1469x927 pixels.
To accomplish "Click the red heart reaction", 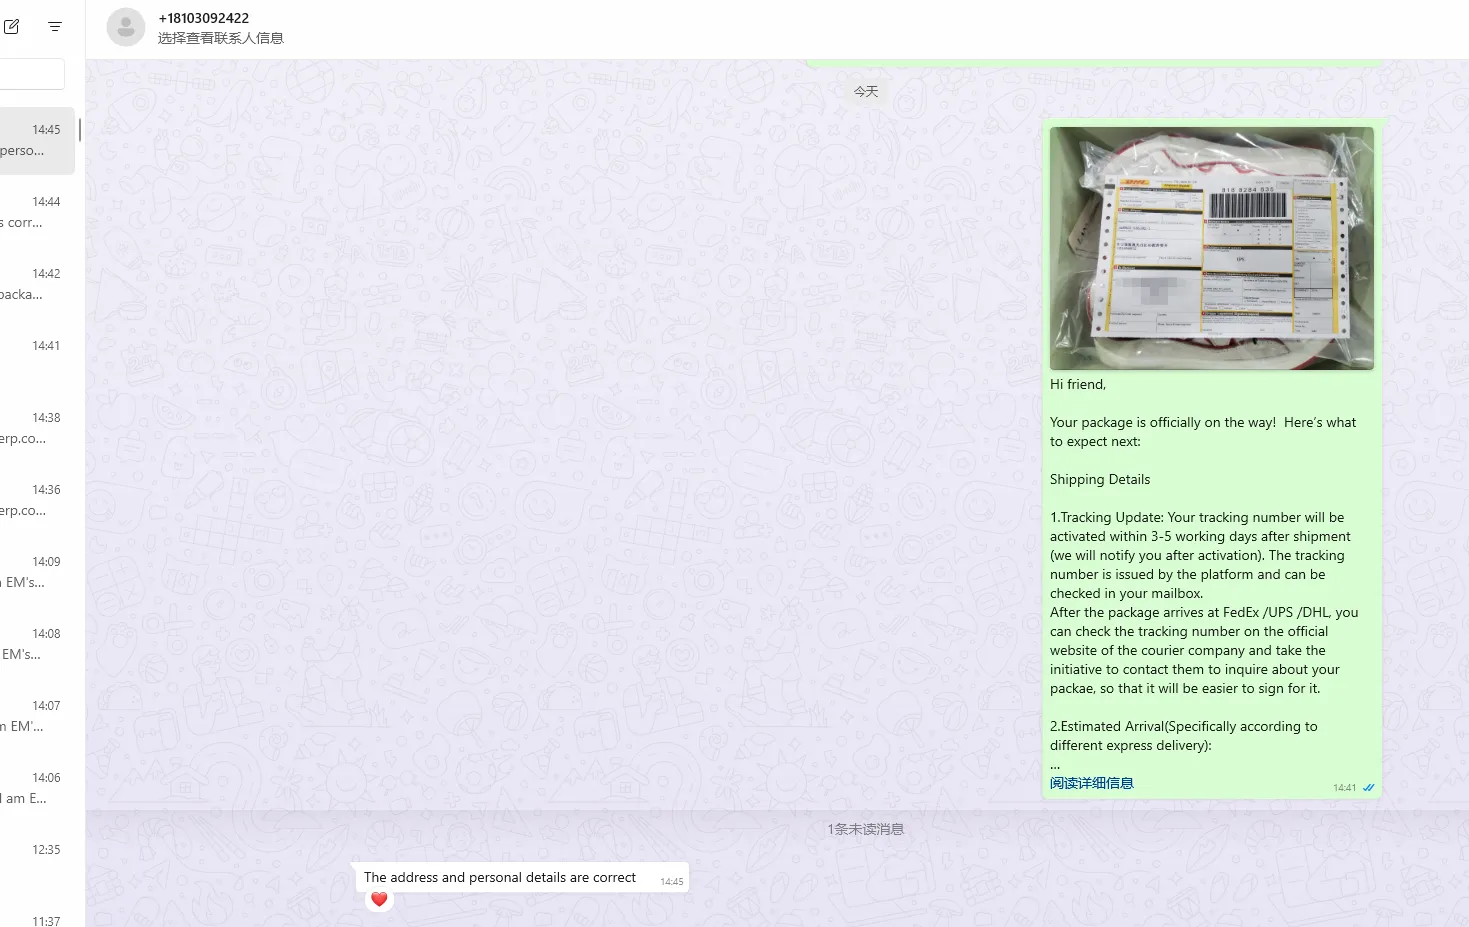I will [x=379, y=899].
